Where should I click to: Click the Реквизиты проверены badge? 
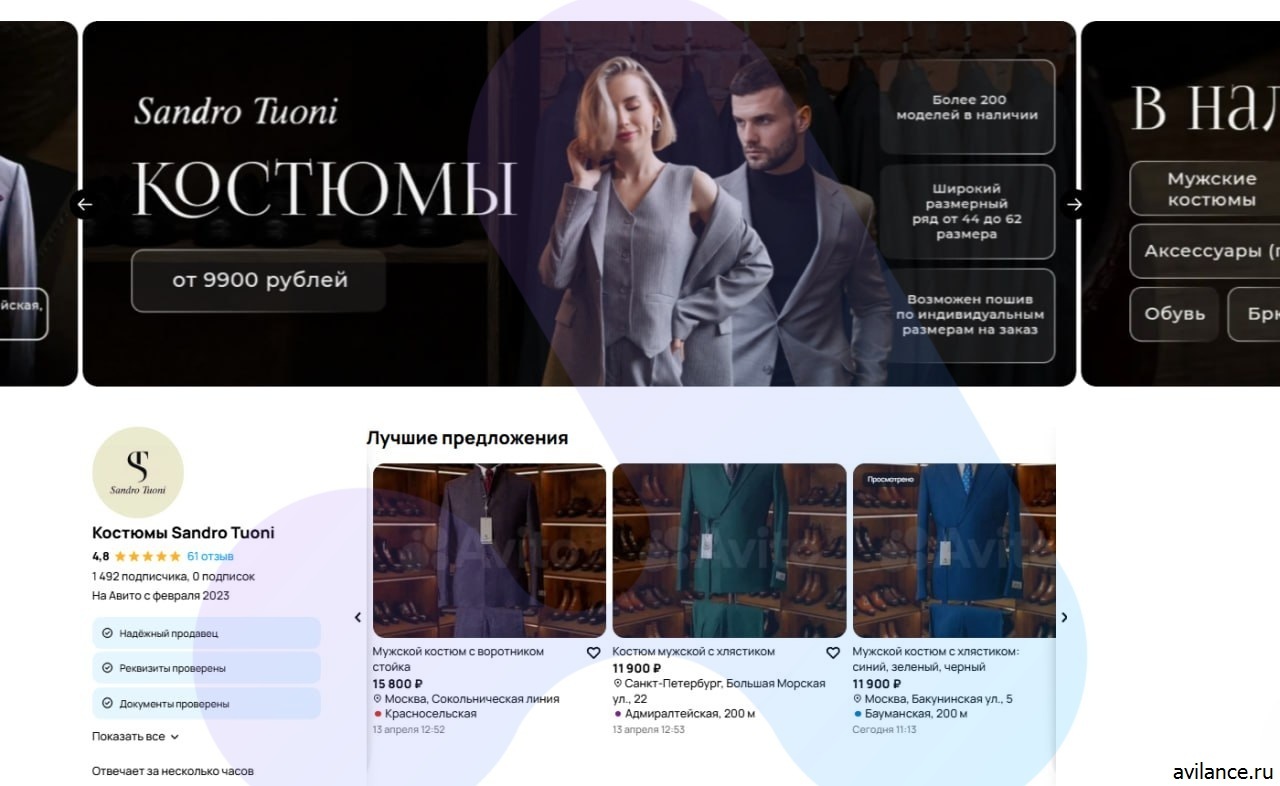pos(206,668)
